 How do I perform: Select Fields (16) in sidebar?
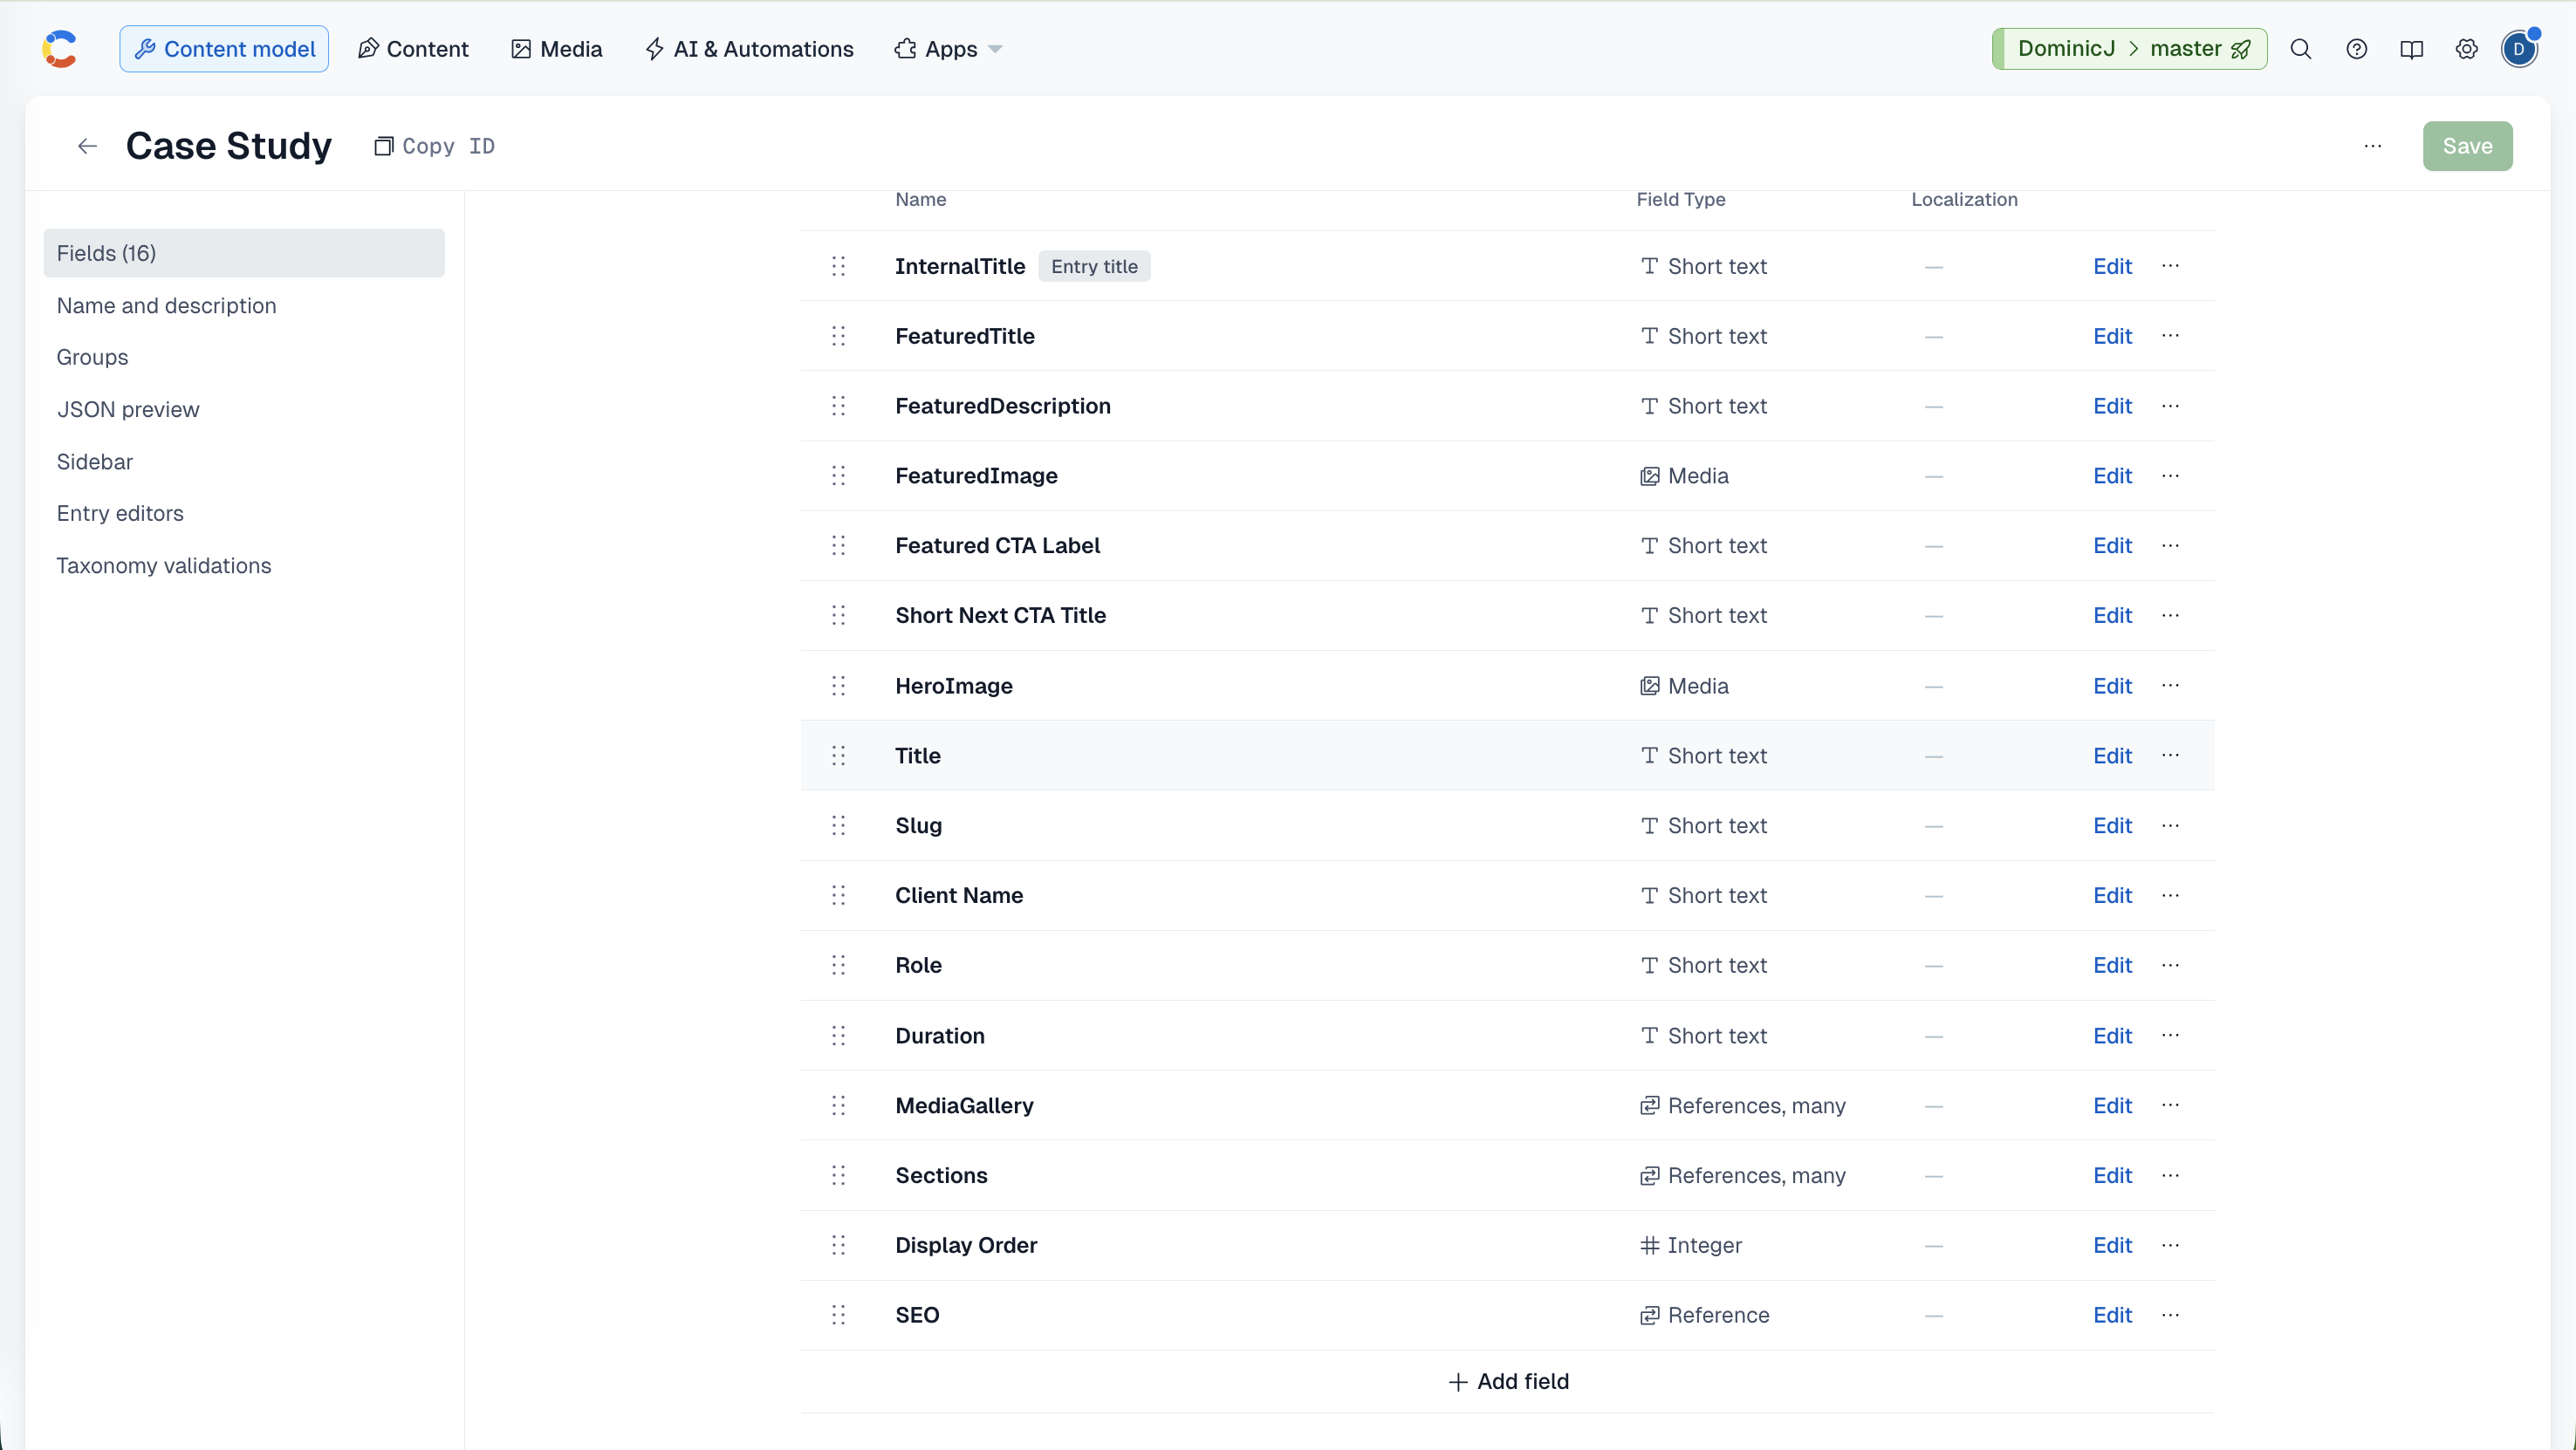pyautogui.click(x=244, y=253)
